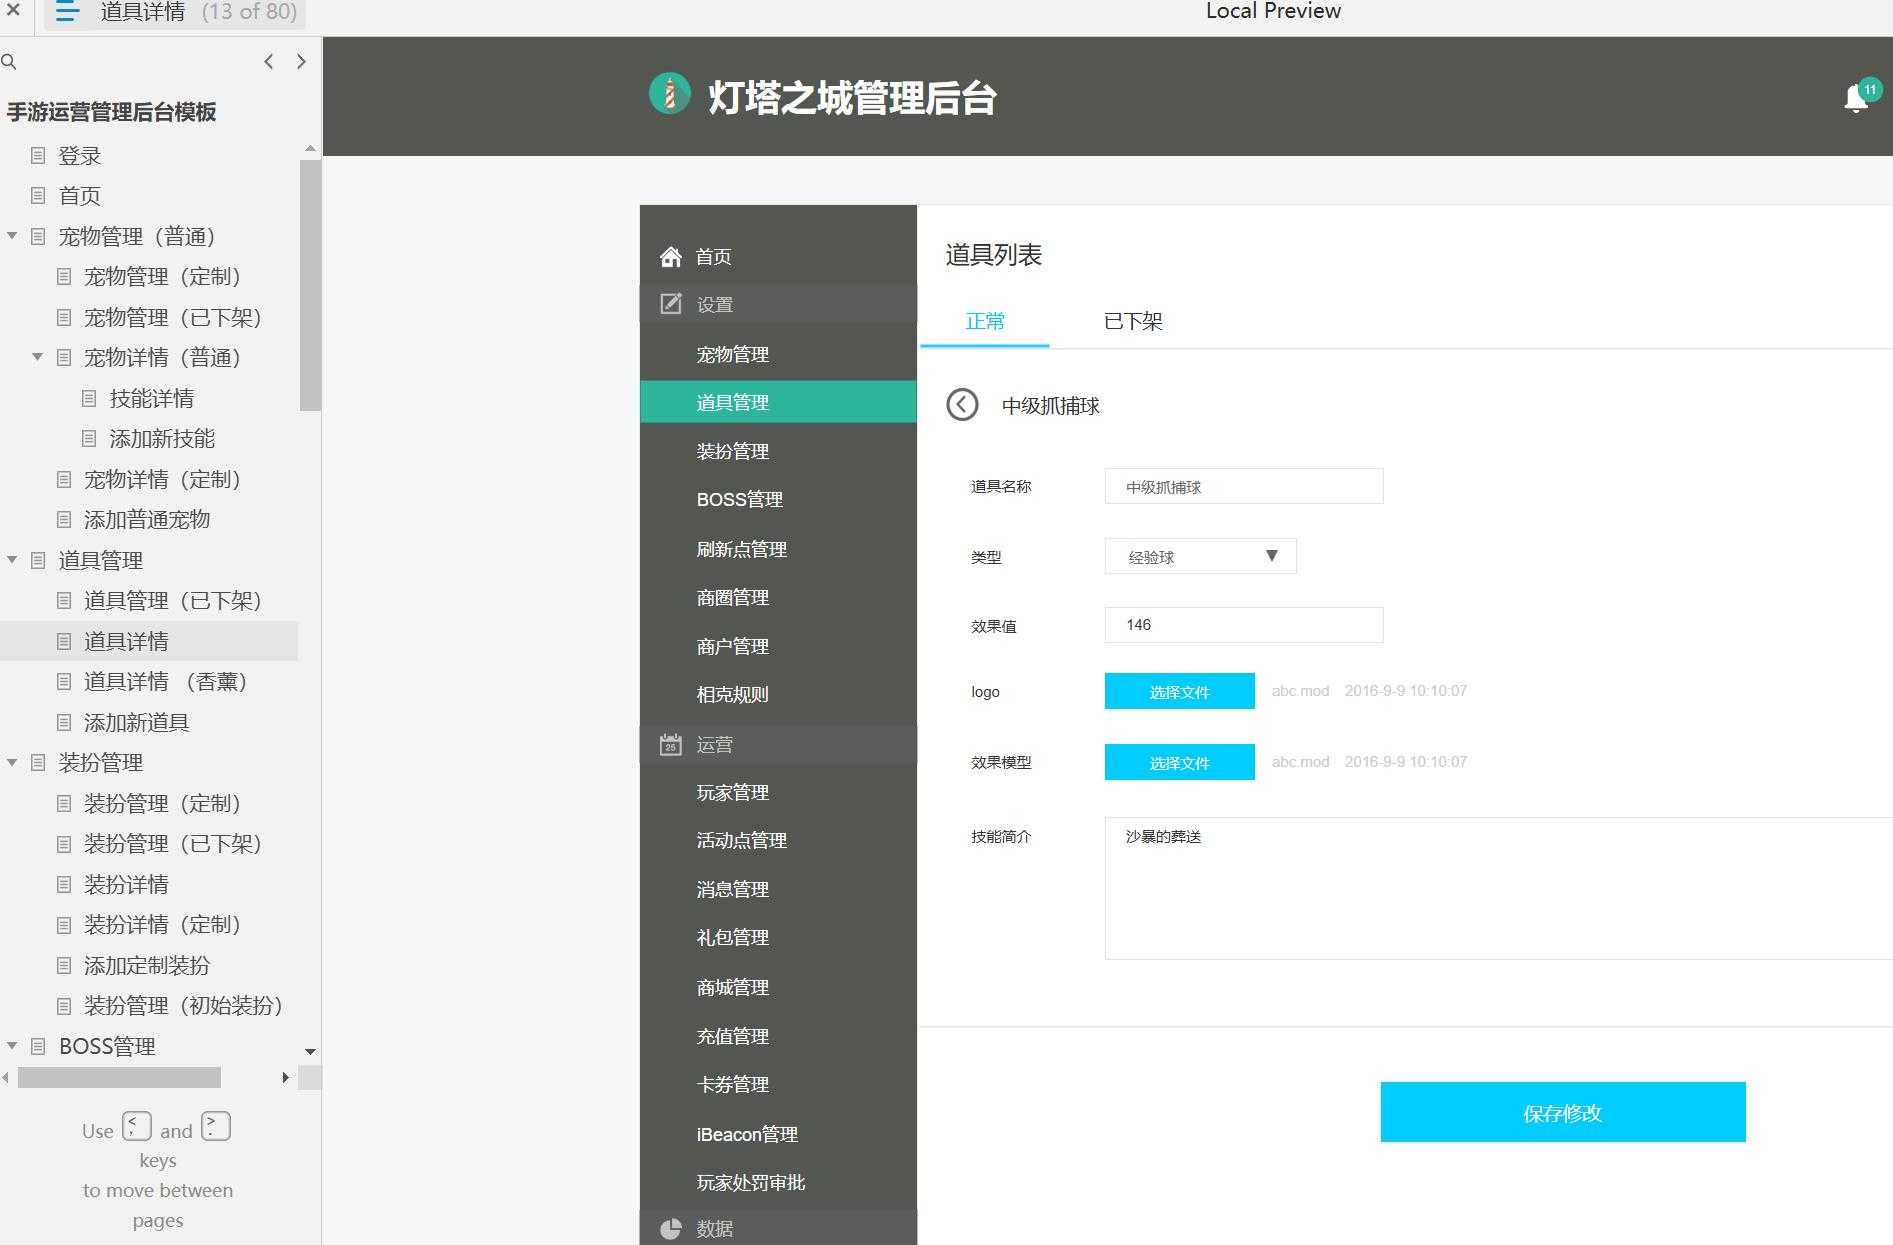Select the 首页 home icon in sidebar
This screenshot has height=1245, width=1893.
(670, 256)
